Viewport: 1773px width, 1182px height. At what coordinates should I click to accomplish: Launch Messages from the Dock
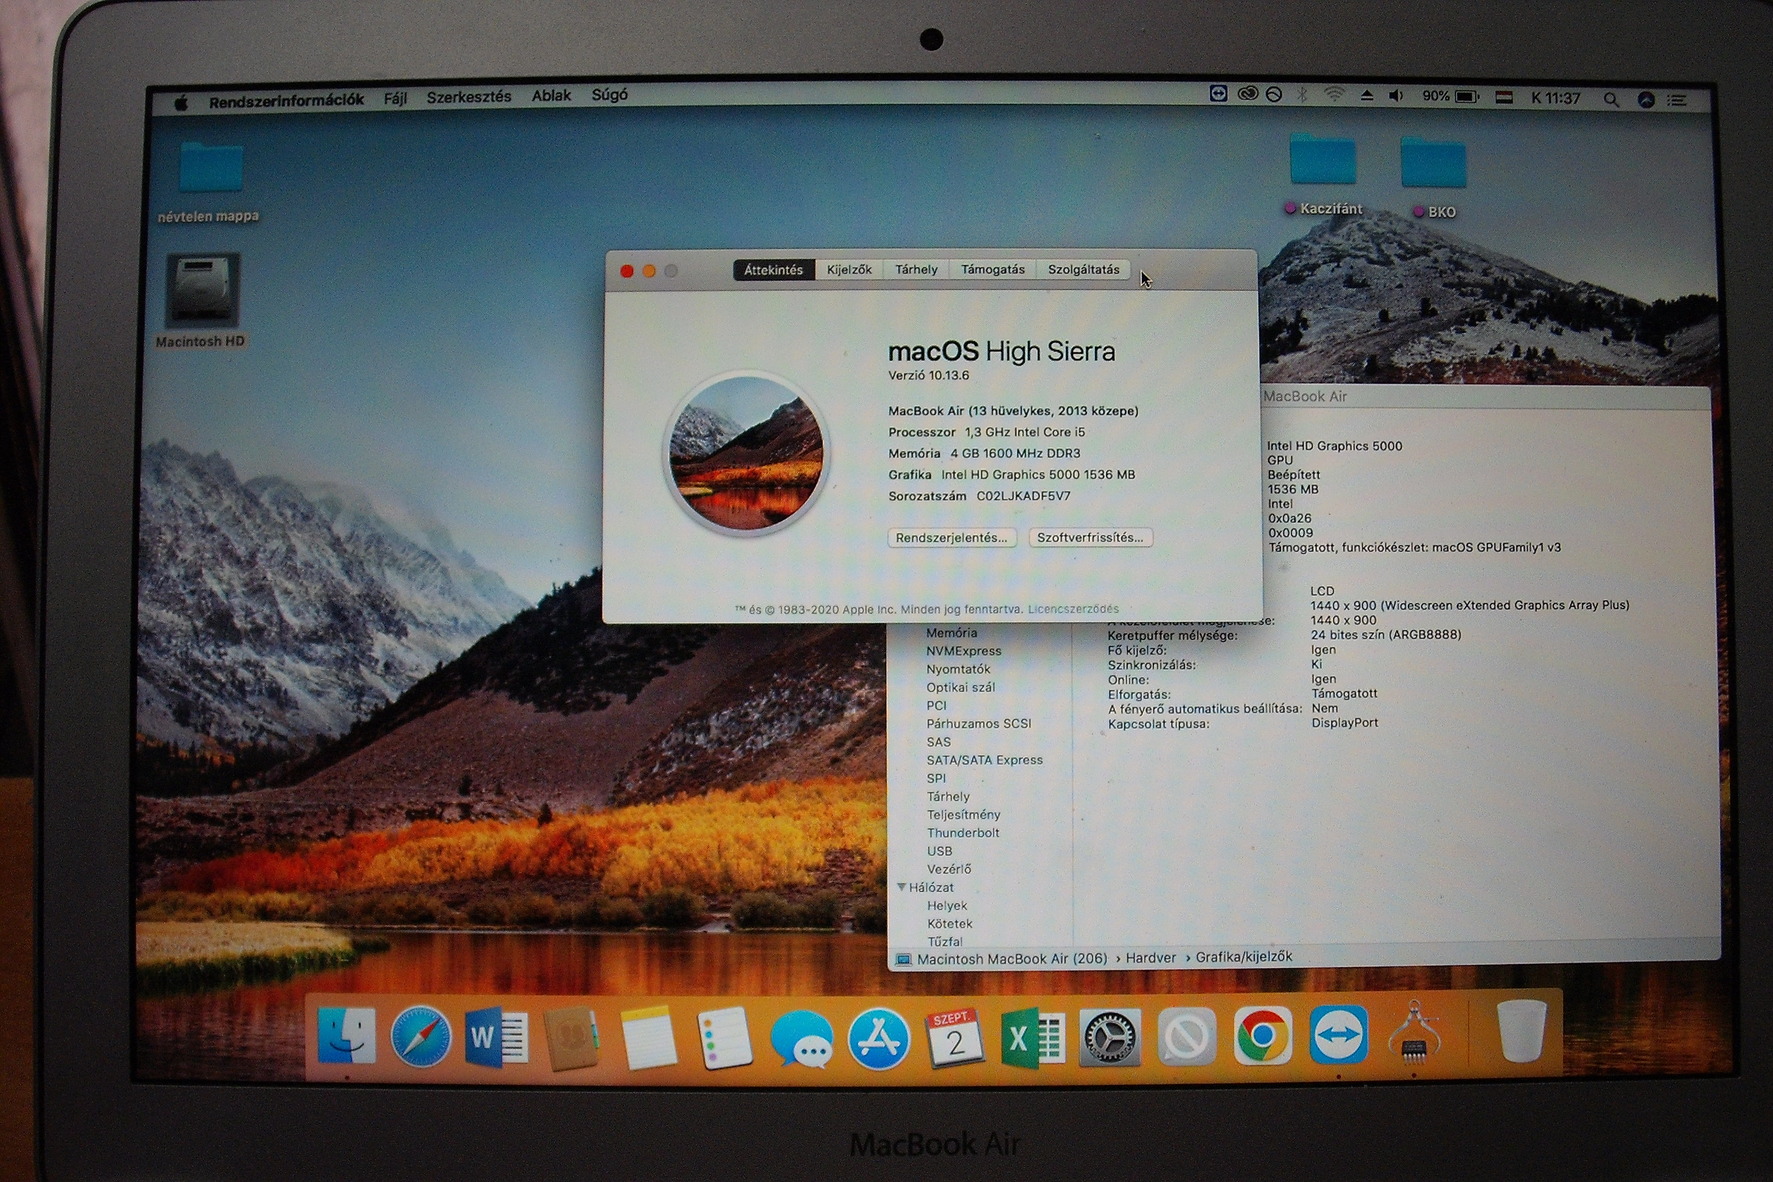point(802,1039)
